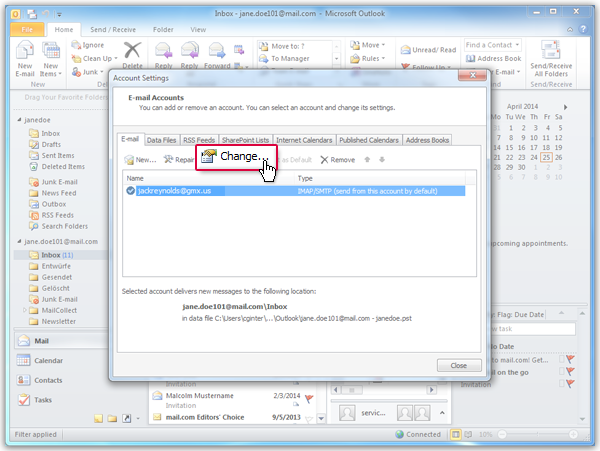Click the Change account button
This screenshot has width=600, height=451.
[x=233, y=158]
